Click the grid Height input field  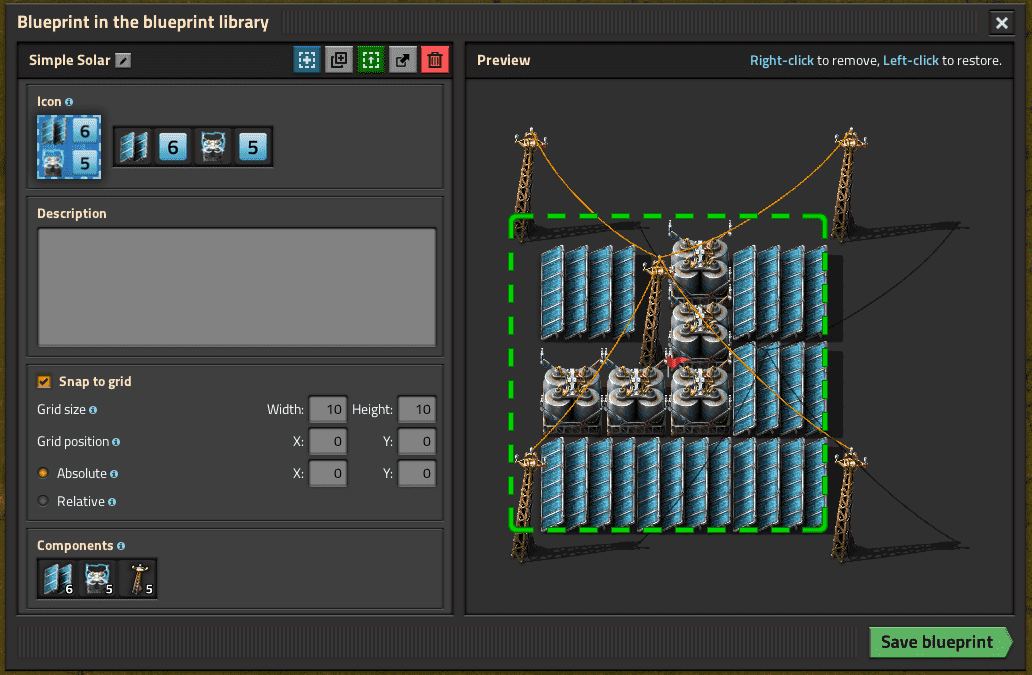coord(417,409)
